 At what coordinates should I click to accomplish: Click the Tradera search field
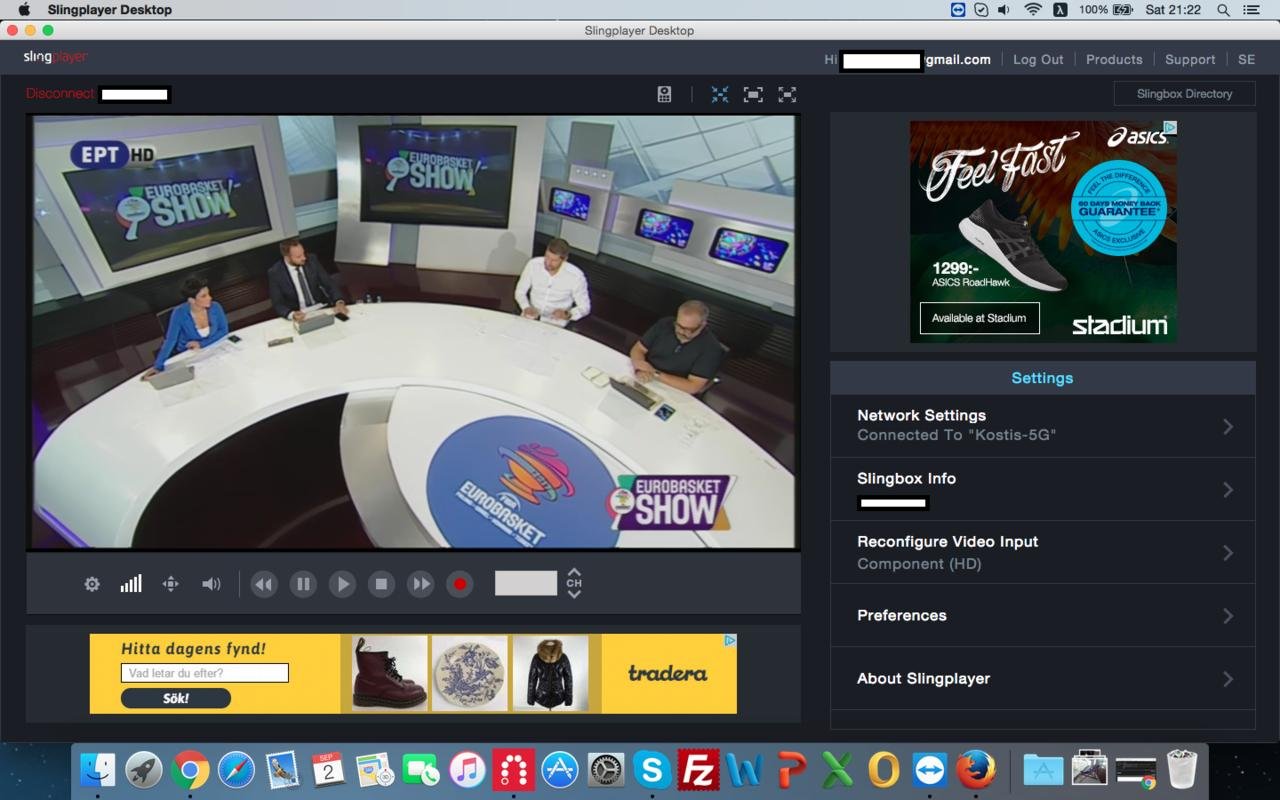point(205,673)
